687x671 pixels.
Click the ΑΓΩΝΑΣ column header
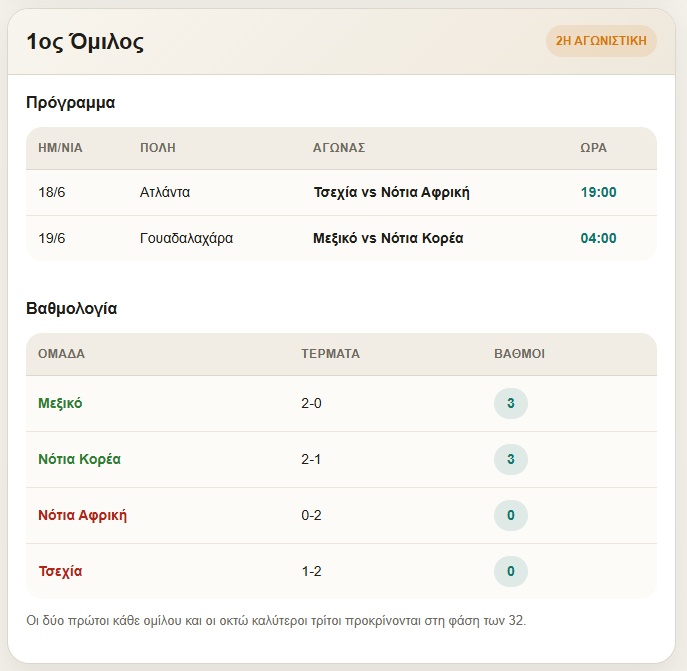[x=339, y=148]
